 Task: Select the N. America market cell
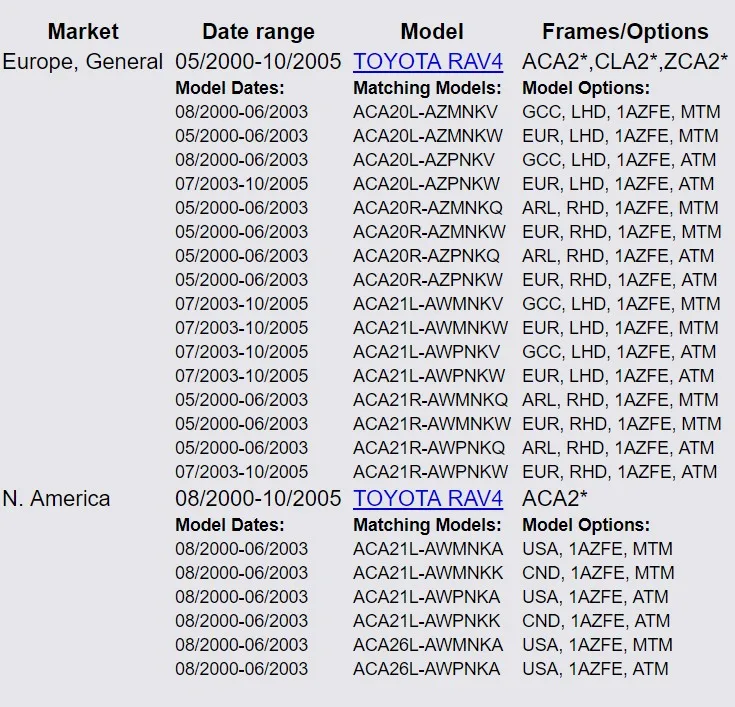coord(57,498)
